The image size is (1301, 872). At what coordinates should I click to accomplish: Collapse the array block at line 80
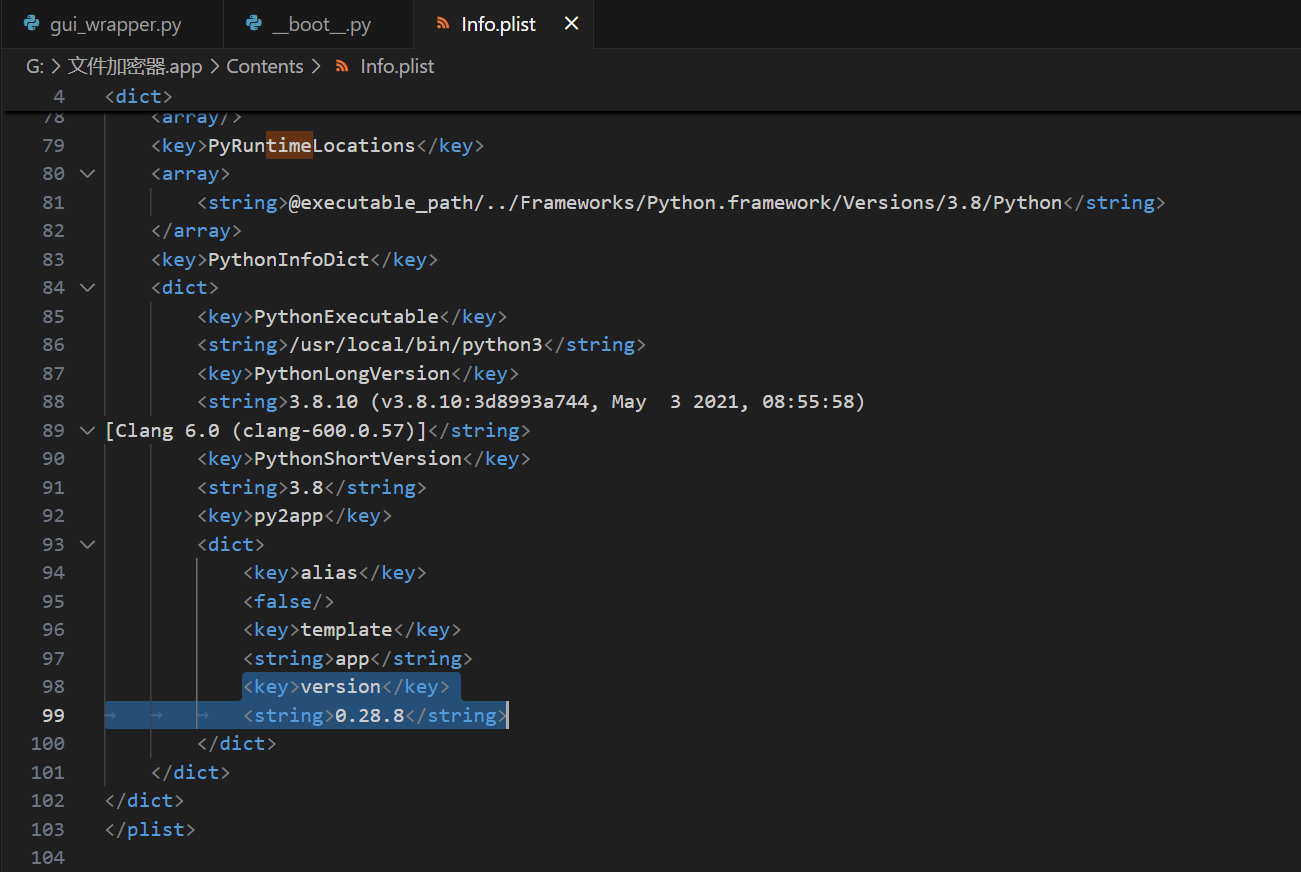click(87, 174)
